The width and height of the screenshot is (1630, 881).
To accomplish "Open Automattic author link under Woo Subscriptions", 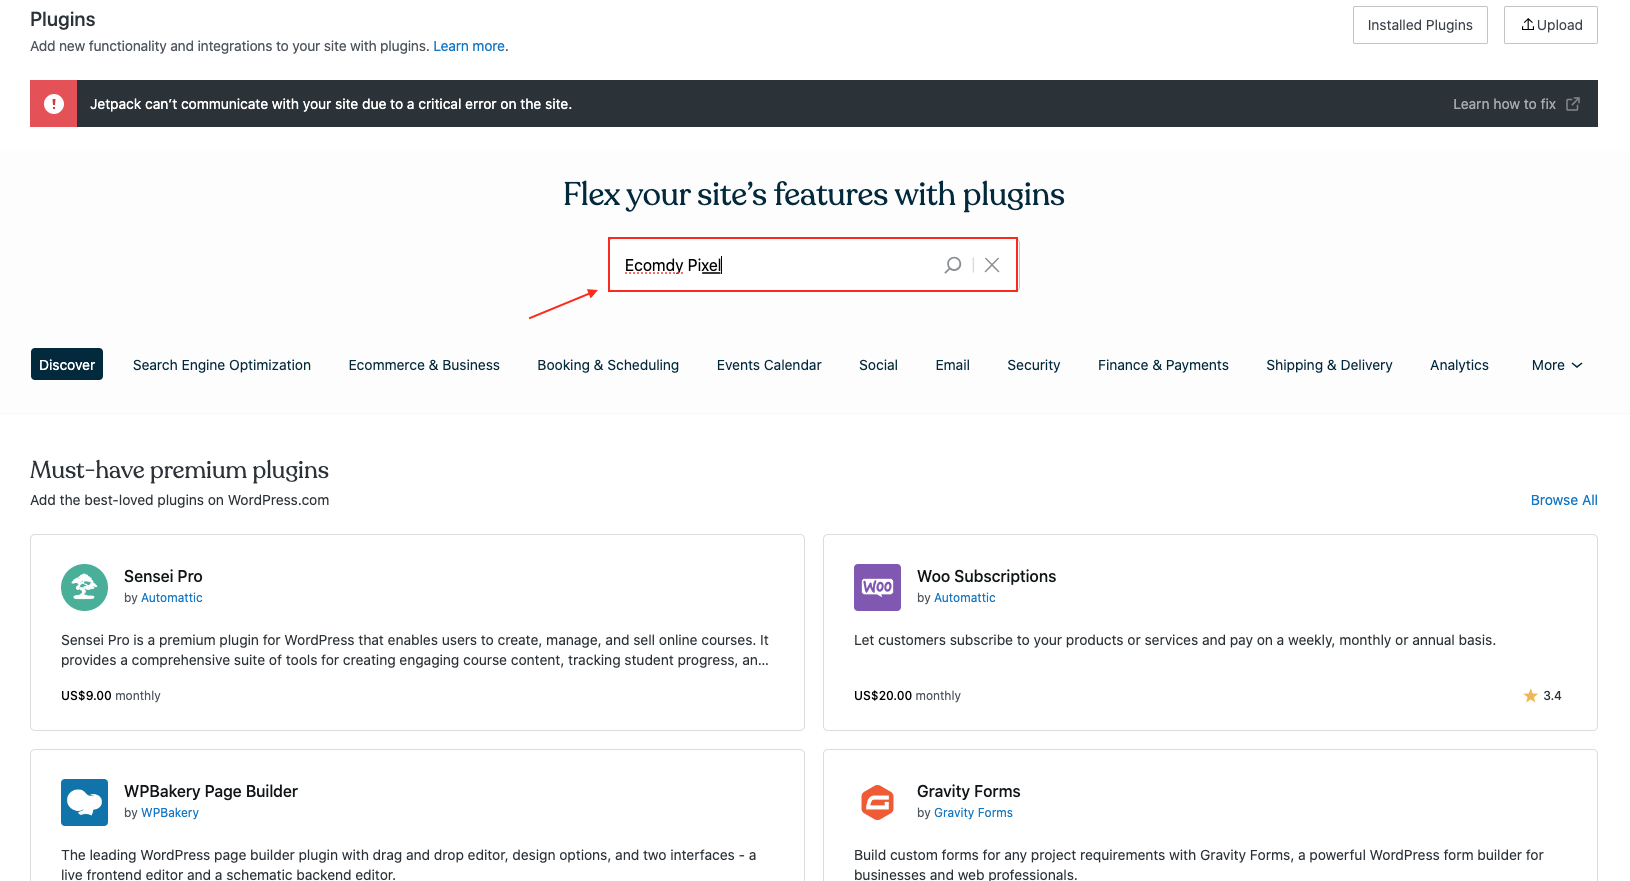I will pyautogui.click(x=965, y=598).
